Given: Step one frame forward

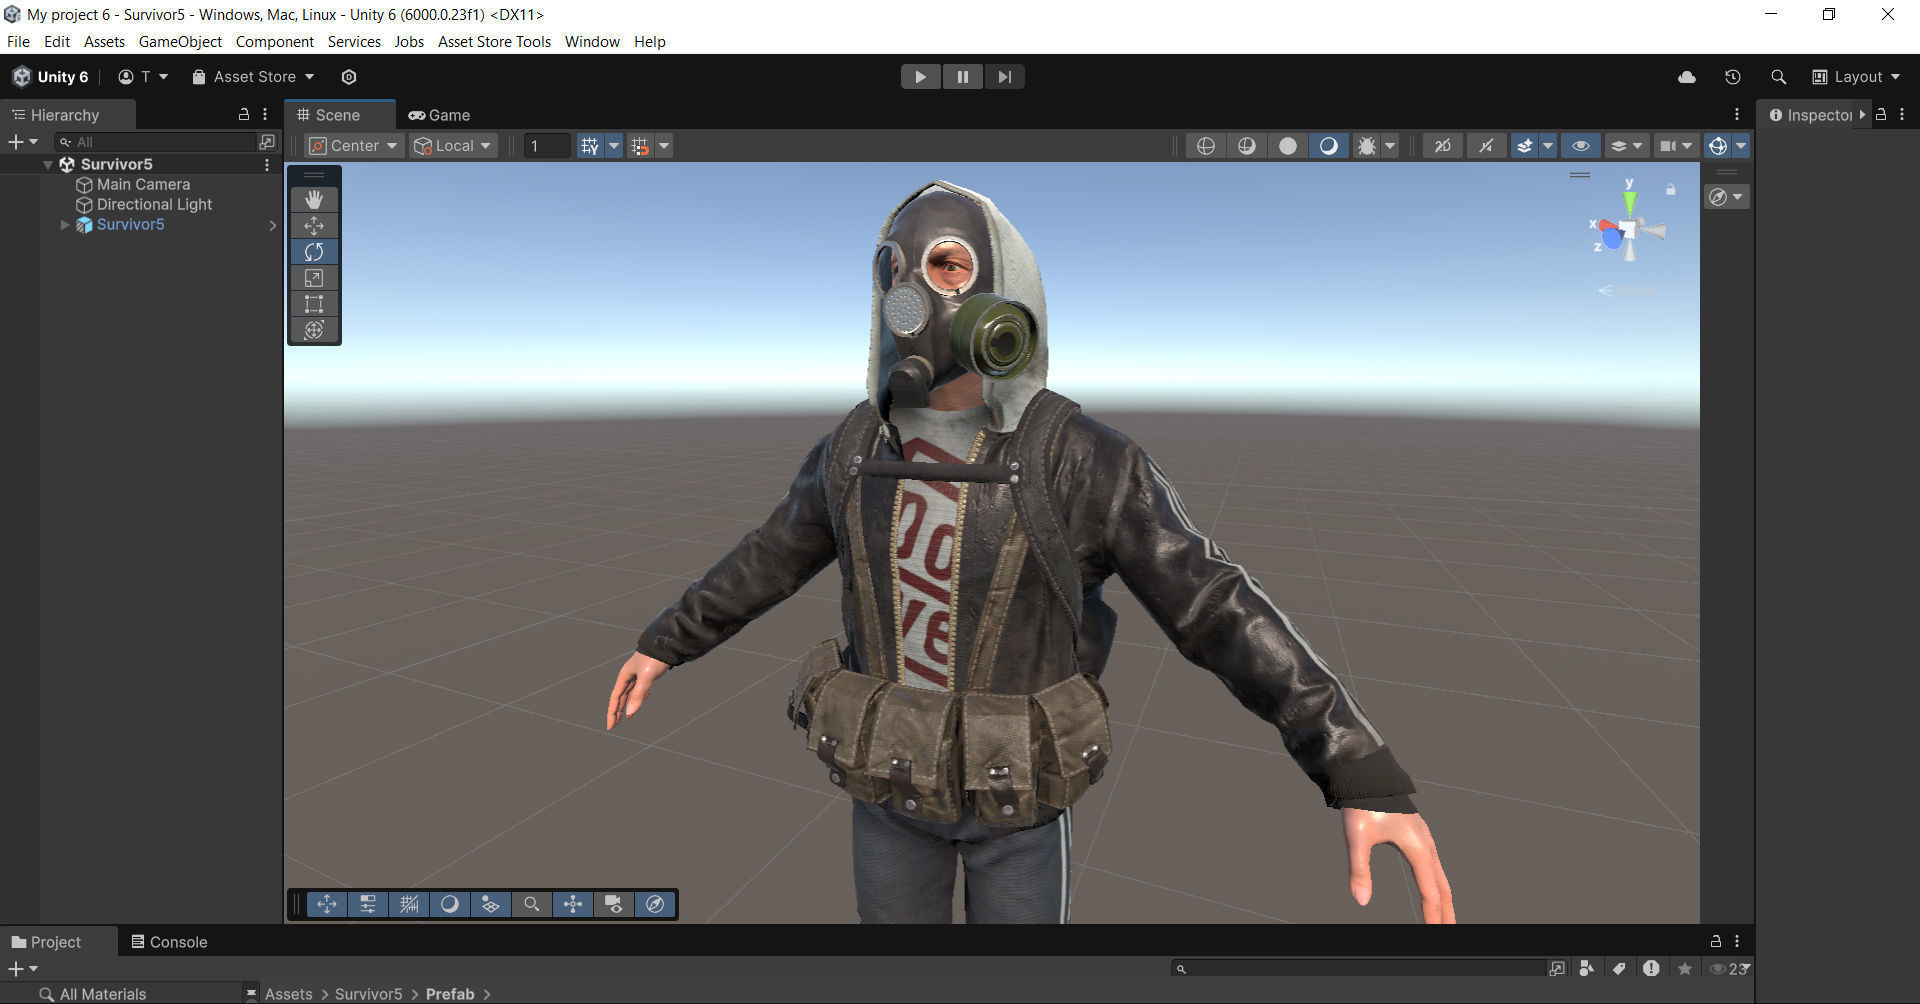Looking at the screenshot, I should (1004, 77).
